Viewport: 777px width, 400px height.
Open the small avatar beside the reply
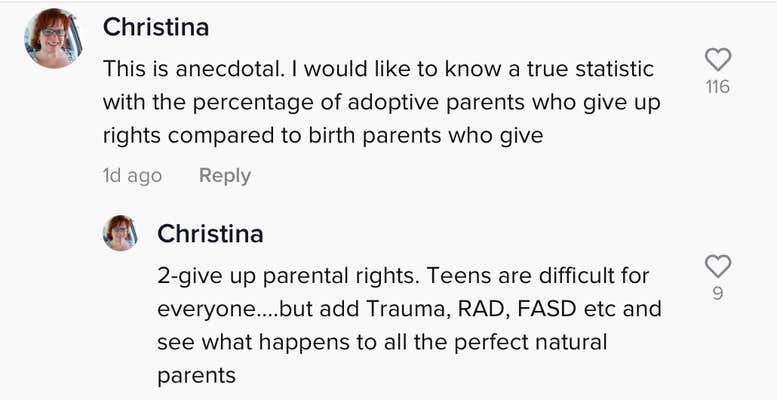pos(120,233)
